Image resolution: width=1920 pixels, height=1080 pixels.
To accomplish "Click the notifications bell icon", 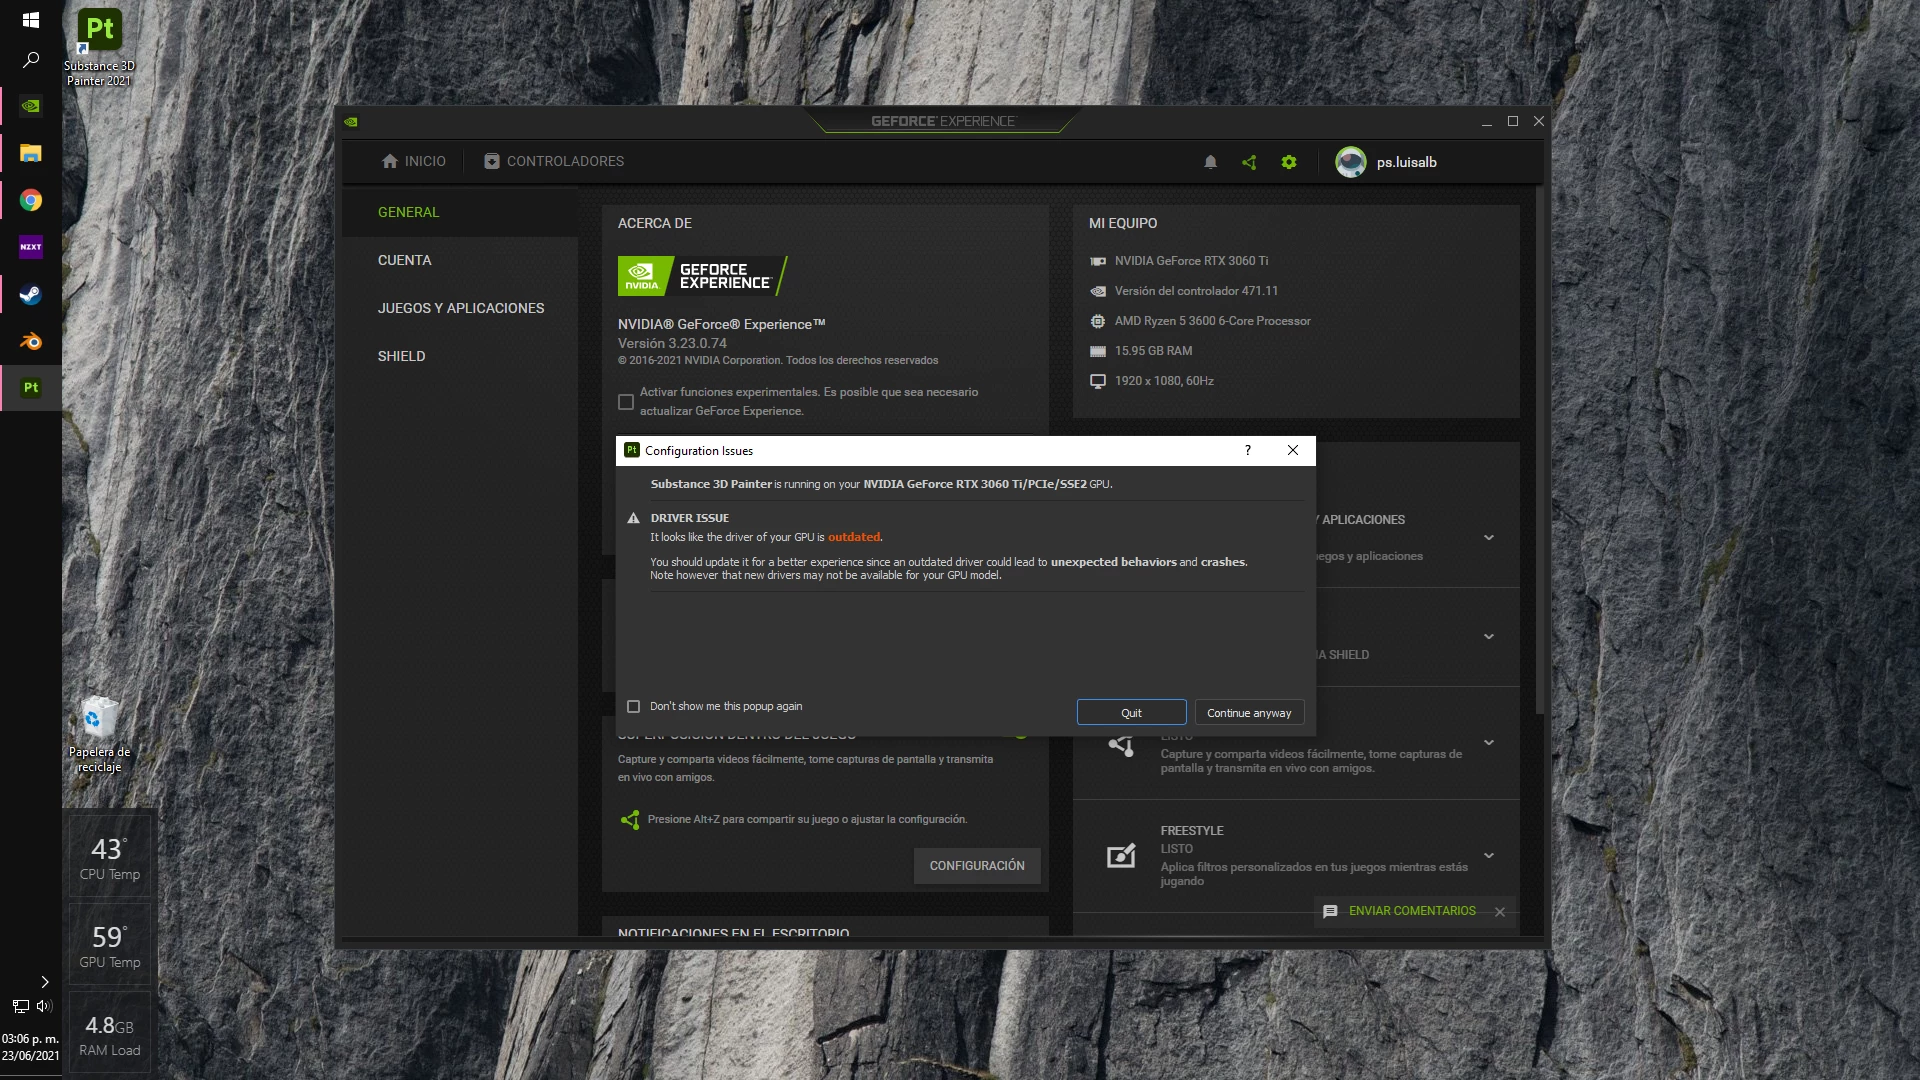I will click(x=1210, y=162).
